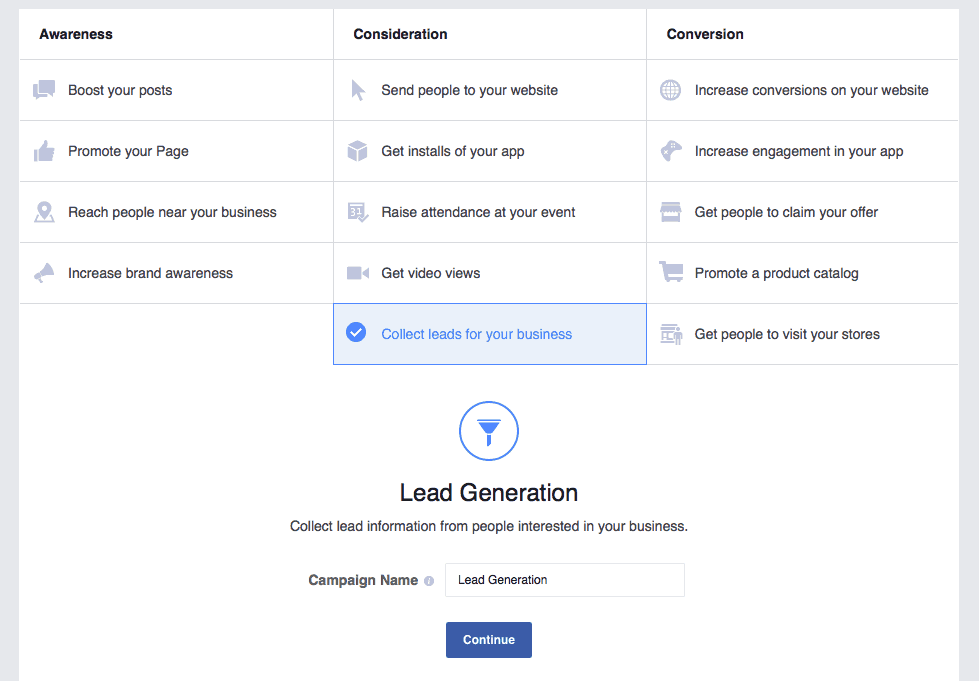979x681 pixels.
Task: Toggle the checked Collect leads option
Action: (x=356, y=333)
